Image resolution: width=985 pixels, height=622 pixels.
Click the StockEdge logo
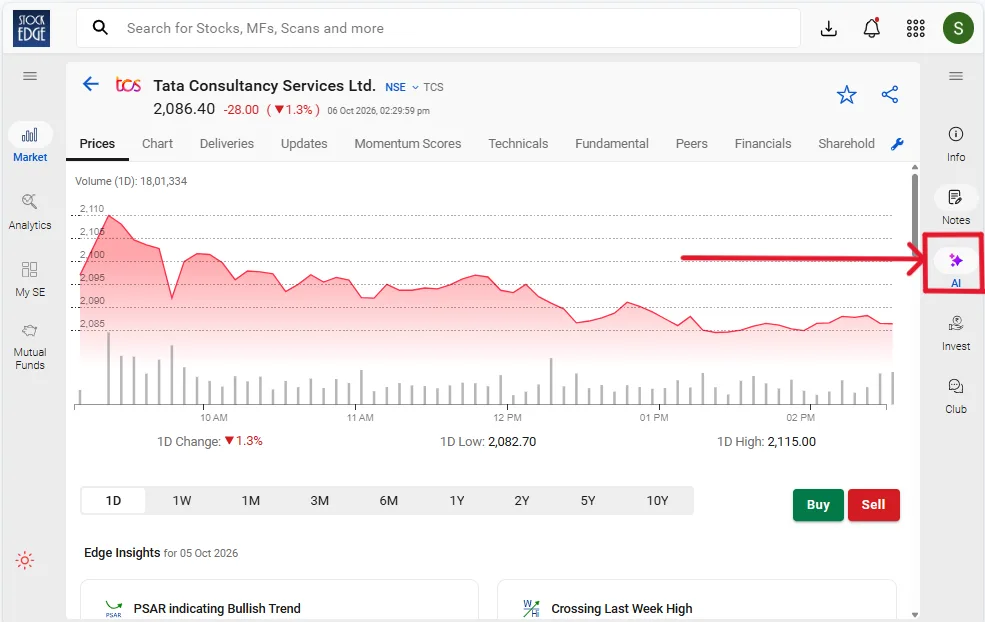coord(31,28)
